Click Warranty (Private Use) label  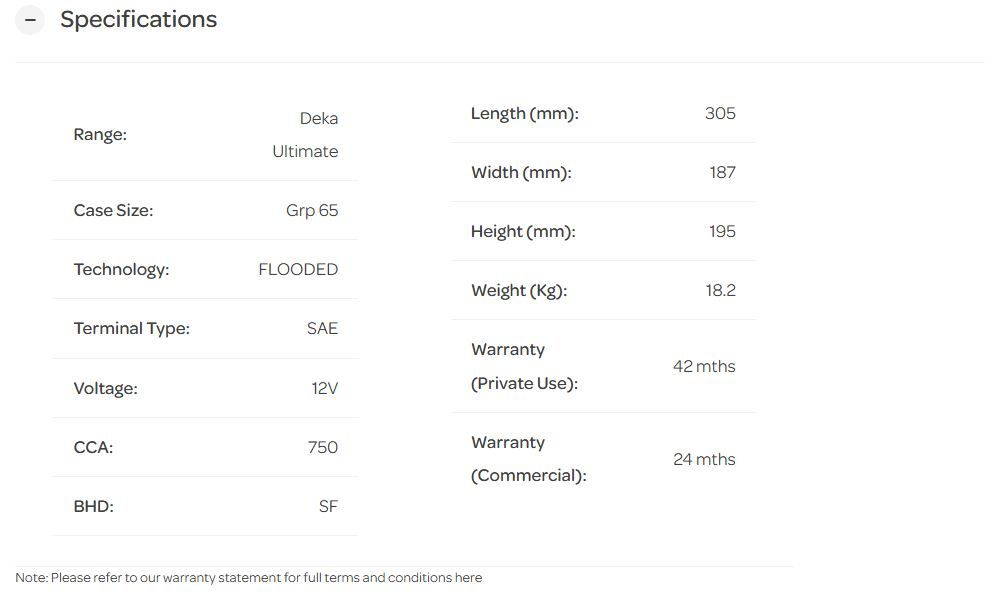coord(524,367)
